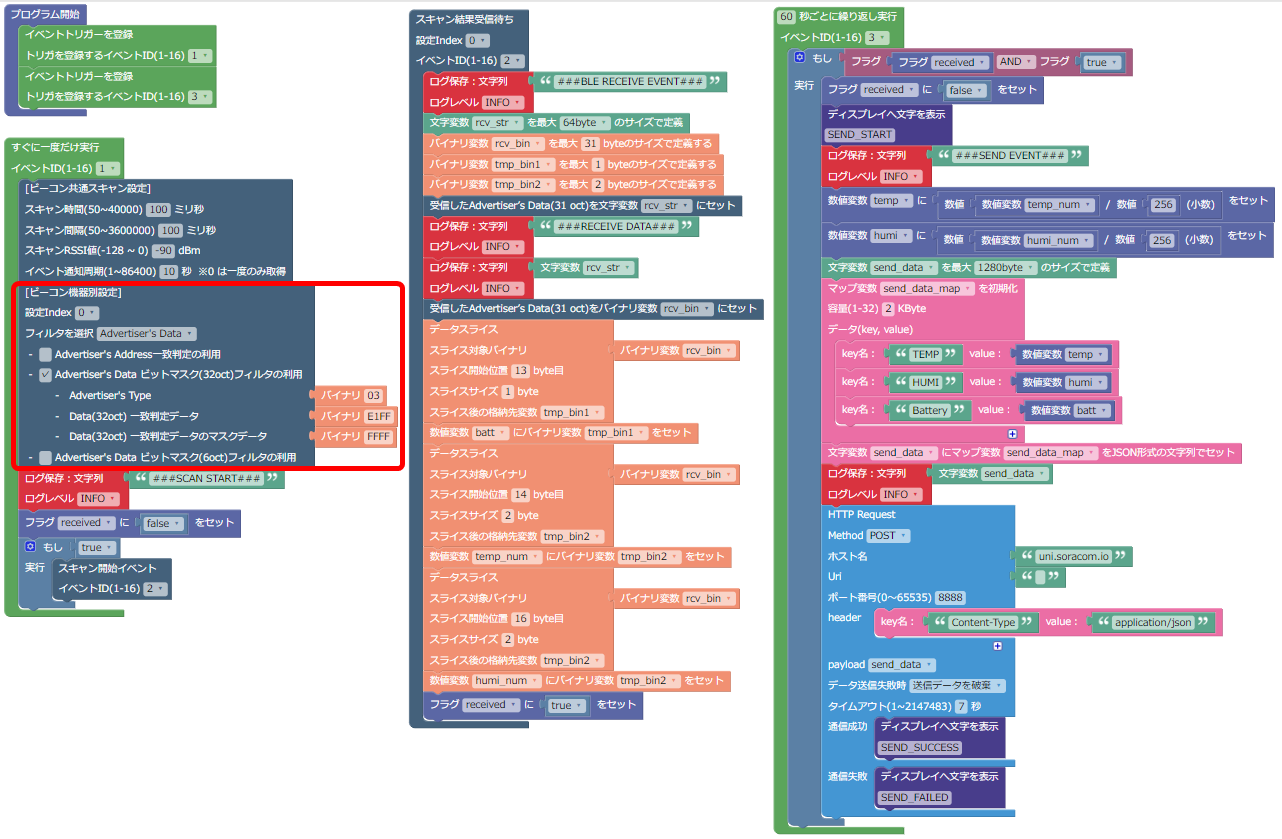
Task: Open event ID dropdown of すぐに一度だけ実行 block
Action: 108,168
